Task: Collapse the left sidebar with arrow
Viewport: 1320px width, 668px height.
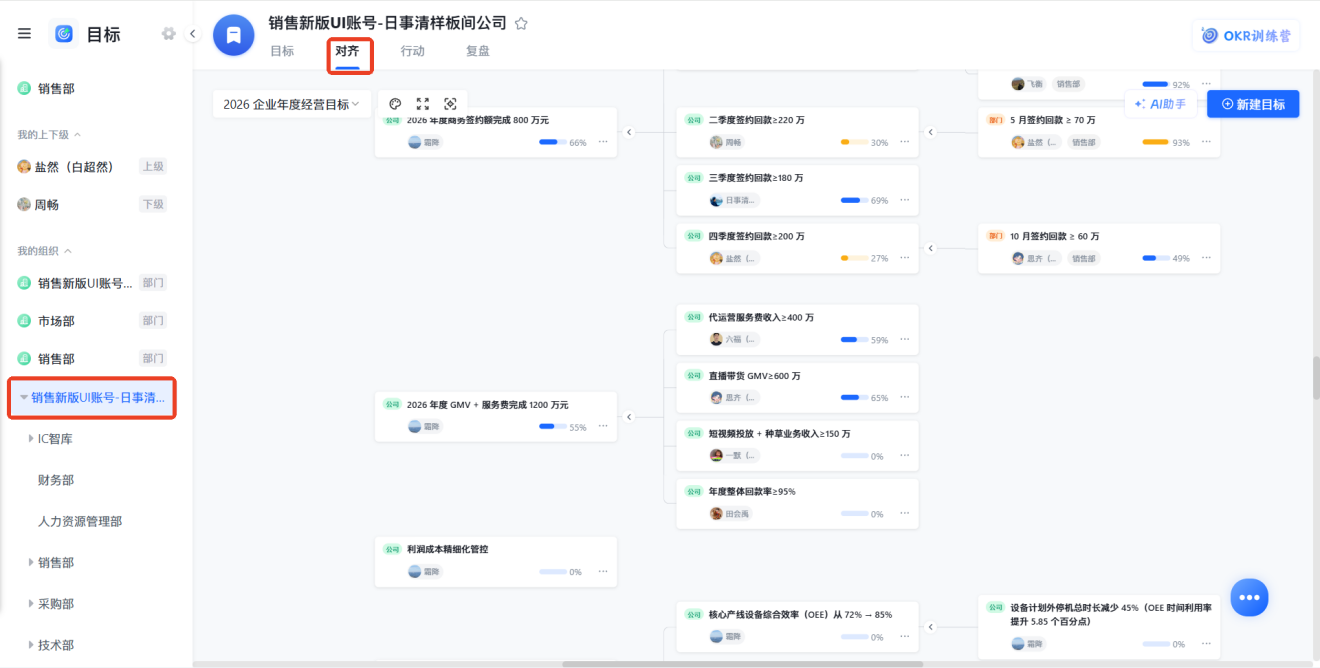Action: click(193, 34)
